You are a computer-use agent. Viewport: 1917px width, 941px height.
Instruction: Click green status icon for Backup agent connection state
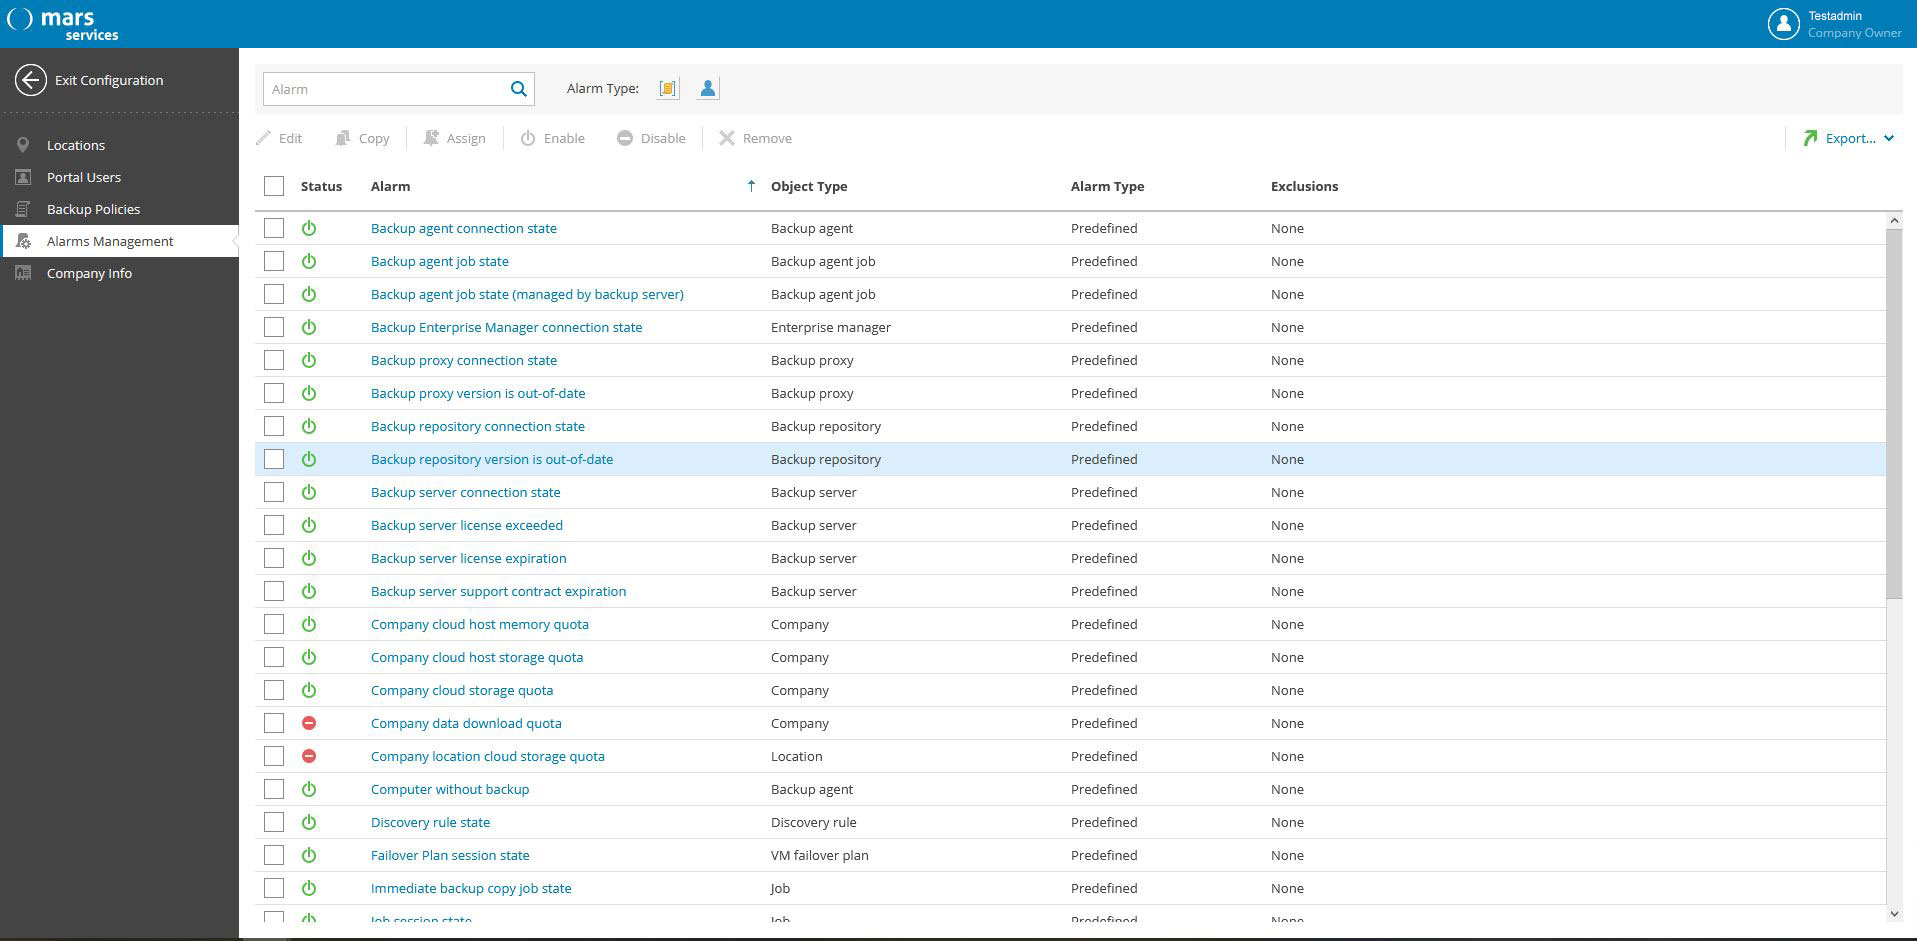[309, 228]
